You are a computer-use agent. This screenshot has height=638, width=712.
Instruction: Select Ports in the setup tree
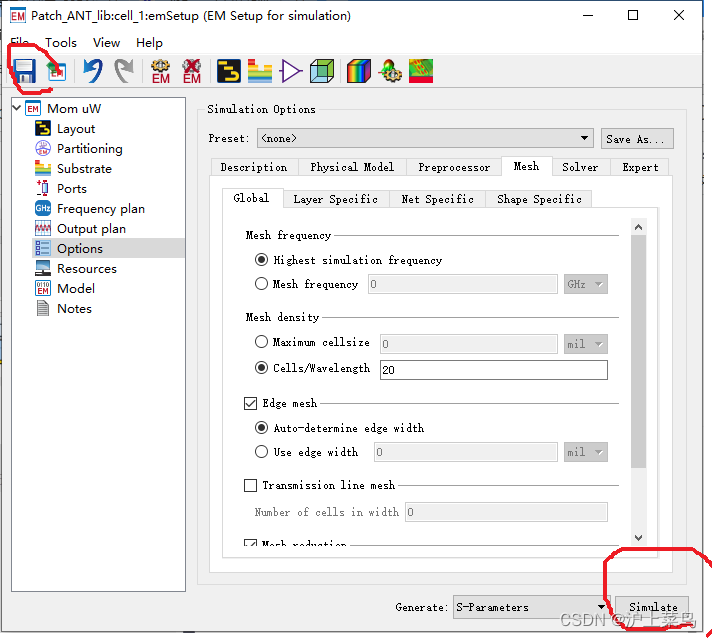[x=72, y=189]
